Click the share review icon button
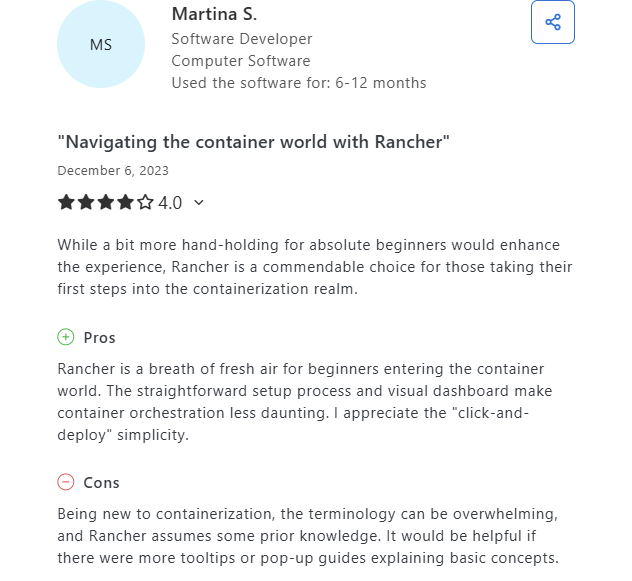Viewport: 632px width, 581px height. (553, 22)
